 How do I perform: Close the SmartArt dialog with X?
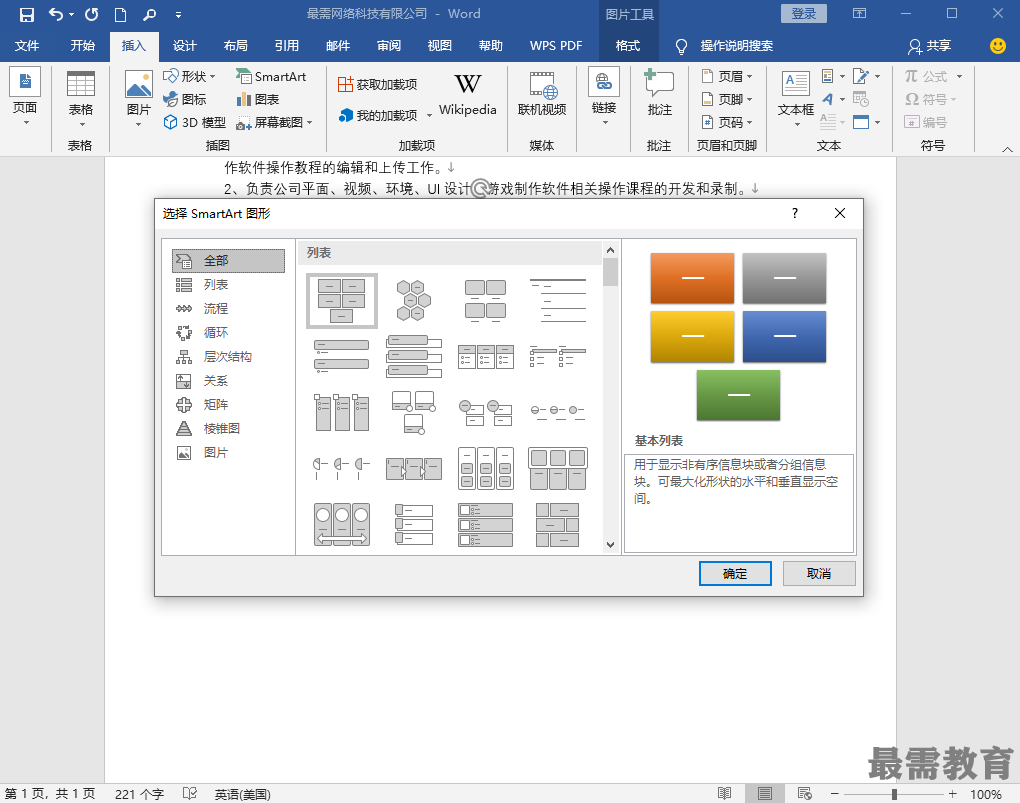tap(840, 213)
